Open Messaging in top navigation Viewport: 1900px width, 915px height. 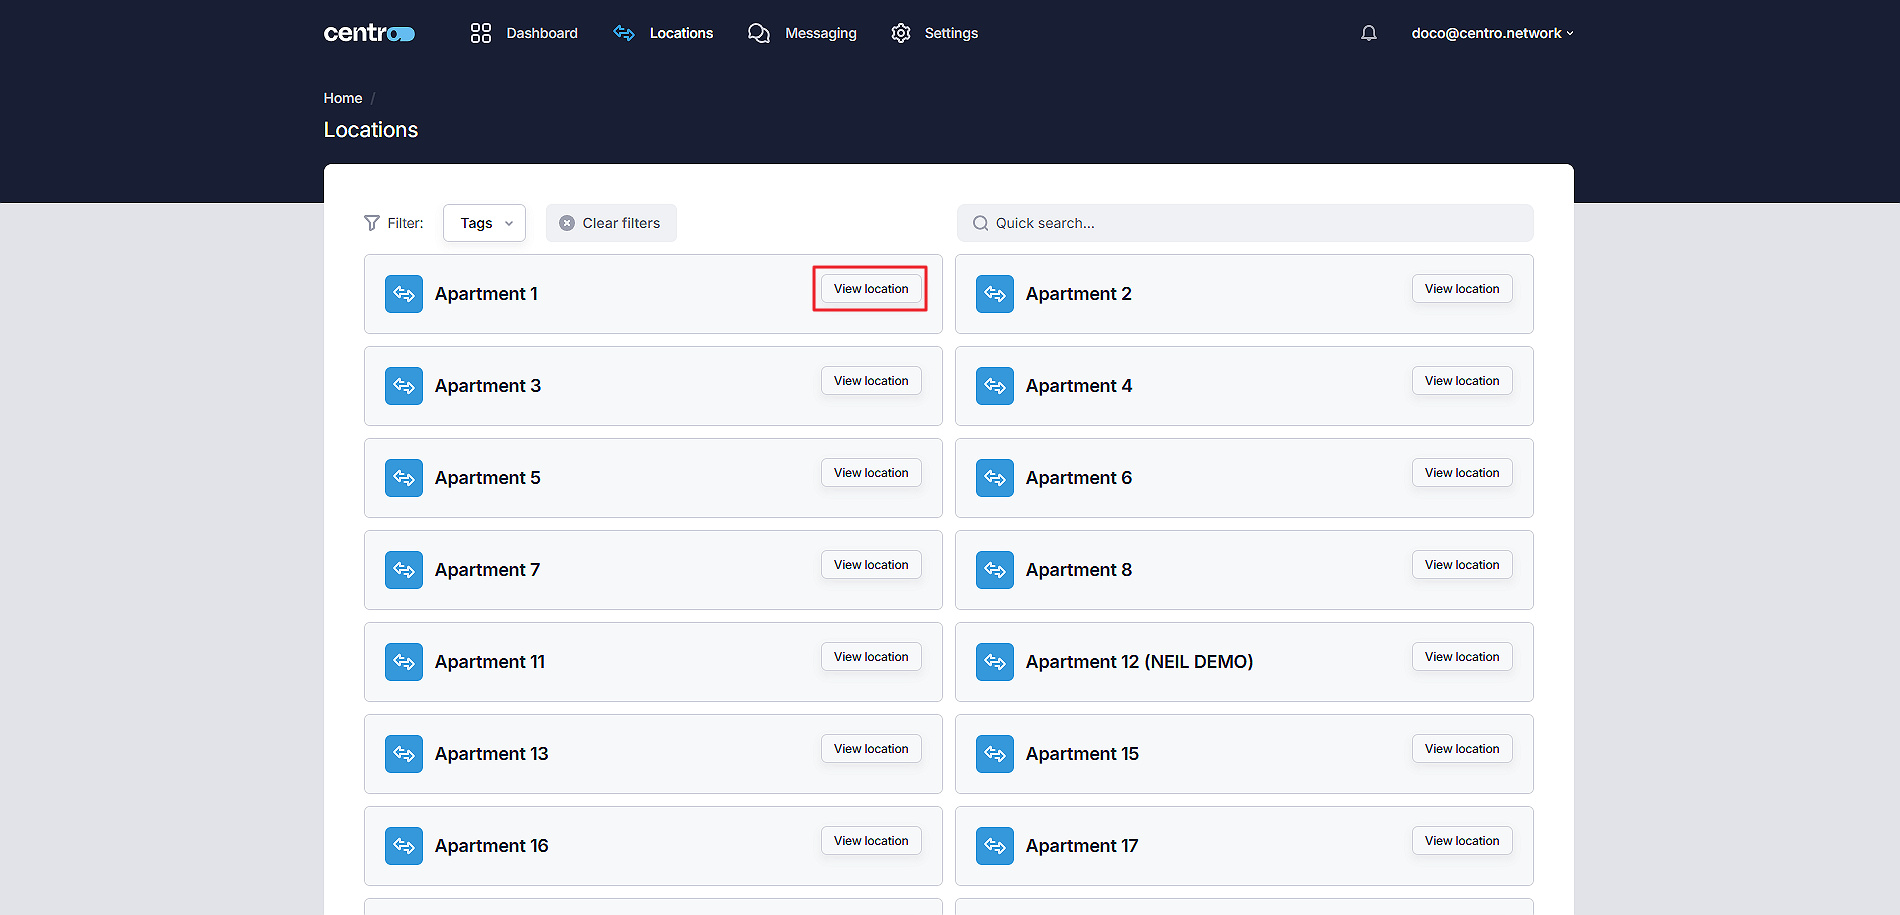click(821, 33)
